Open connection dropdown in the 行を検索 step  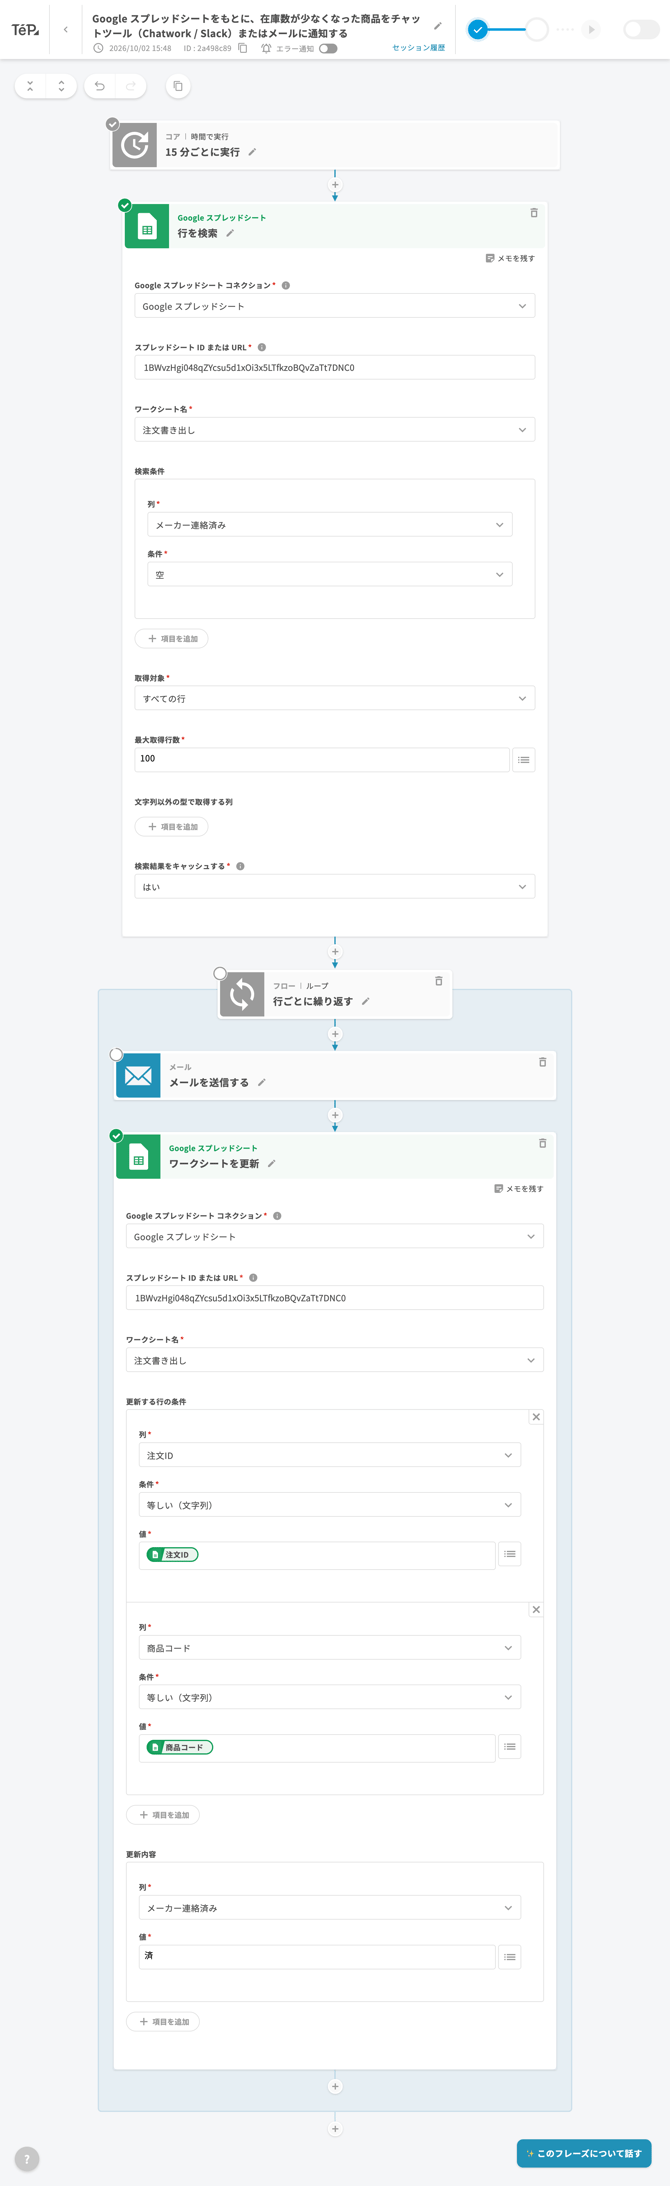[335, 306]
